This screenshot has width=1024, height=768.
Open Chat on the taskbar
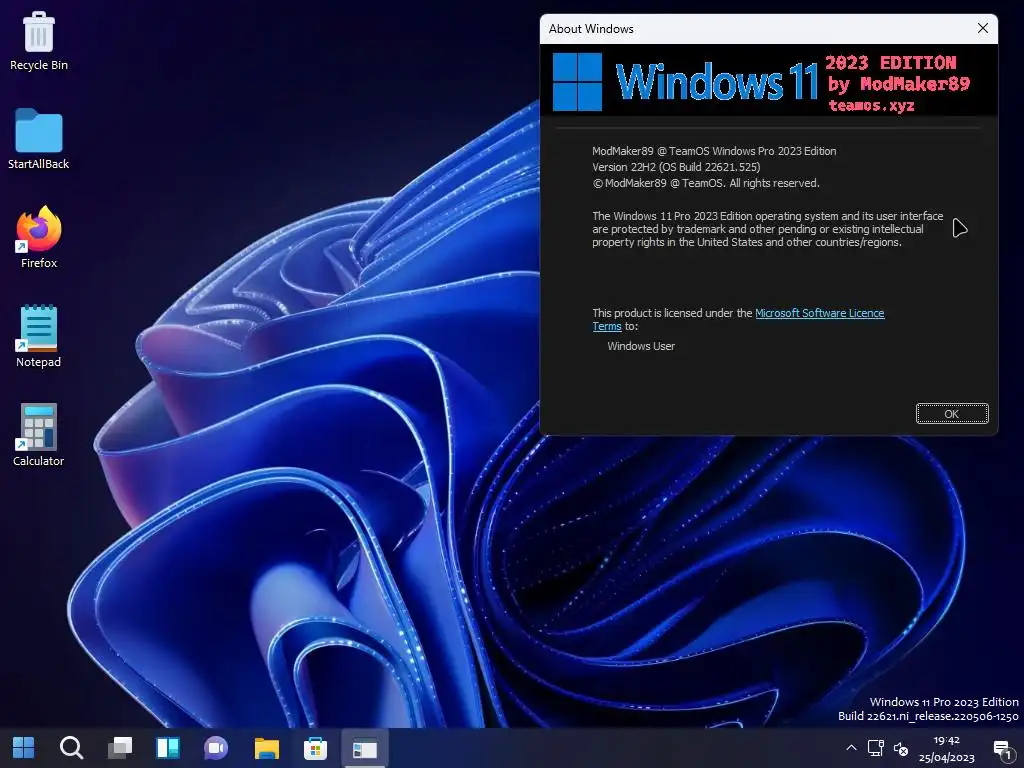pyautogui.click(x=216, y=748)
